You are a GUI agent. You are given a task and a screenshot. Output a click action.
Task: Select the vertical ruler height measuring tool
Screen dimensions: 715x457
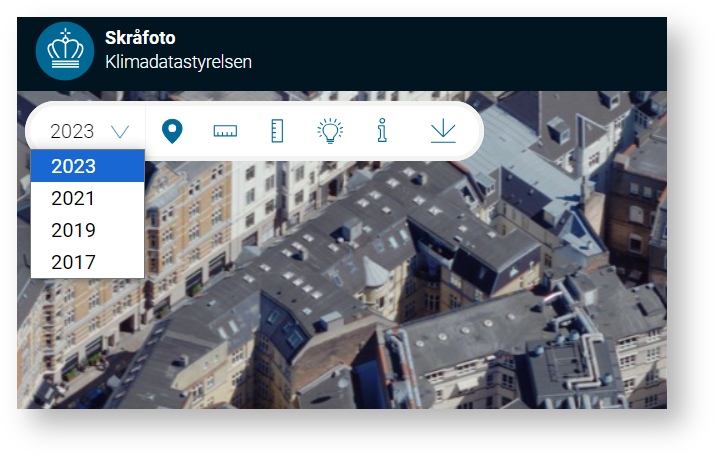(x=277, y=131)
